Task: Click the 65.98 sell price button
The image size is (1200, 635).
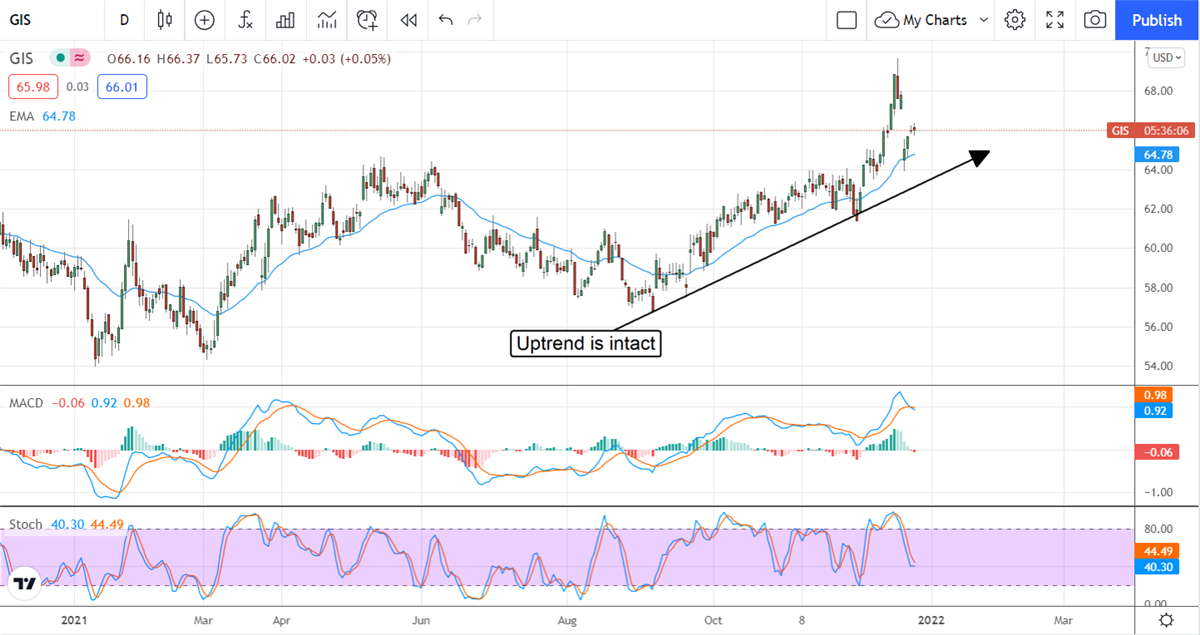Action: (32, 88)
